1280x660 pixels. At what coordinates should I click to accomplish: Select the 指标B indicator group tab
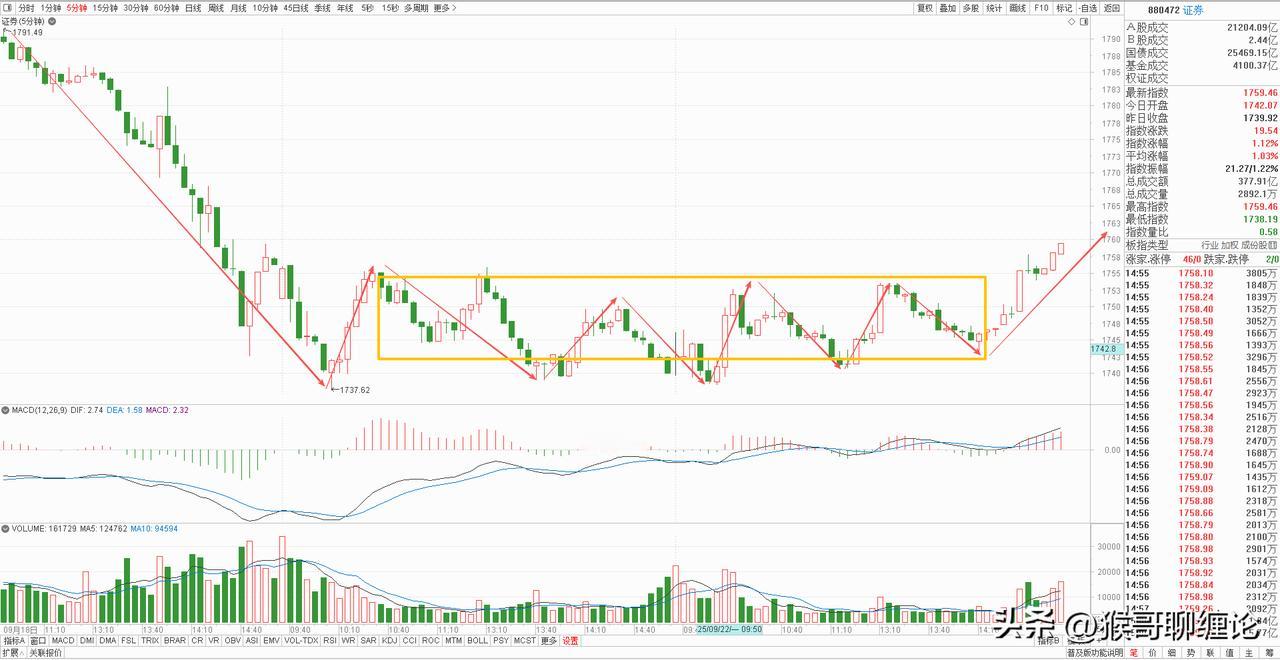click(x=1050, y=641)
